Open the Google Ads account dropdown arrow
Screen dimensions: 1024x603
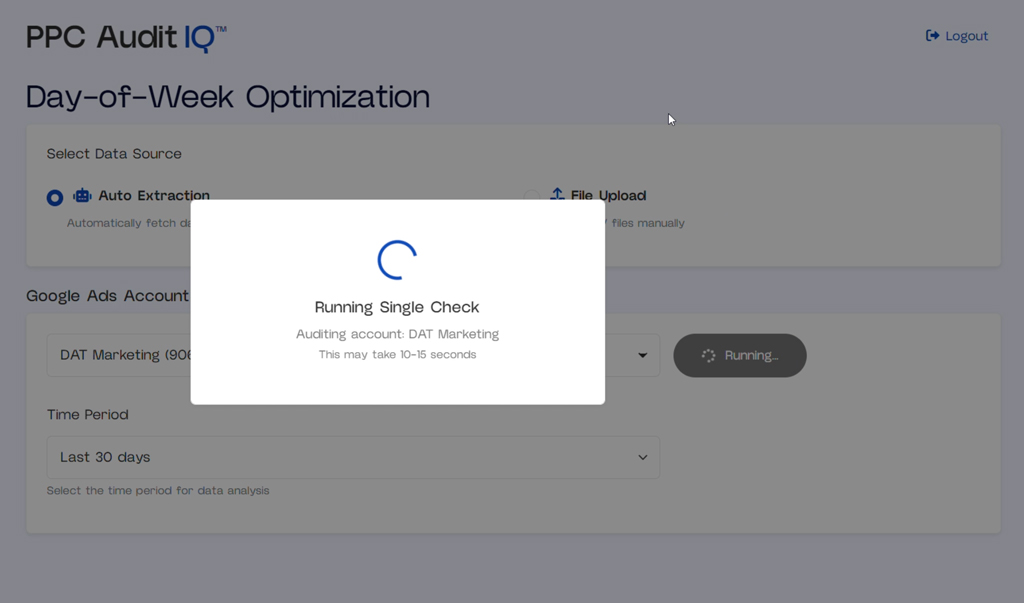click(x=642, y=355)
